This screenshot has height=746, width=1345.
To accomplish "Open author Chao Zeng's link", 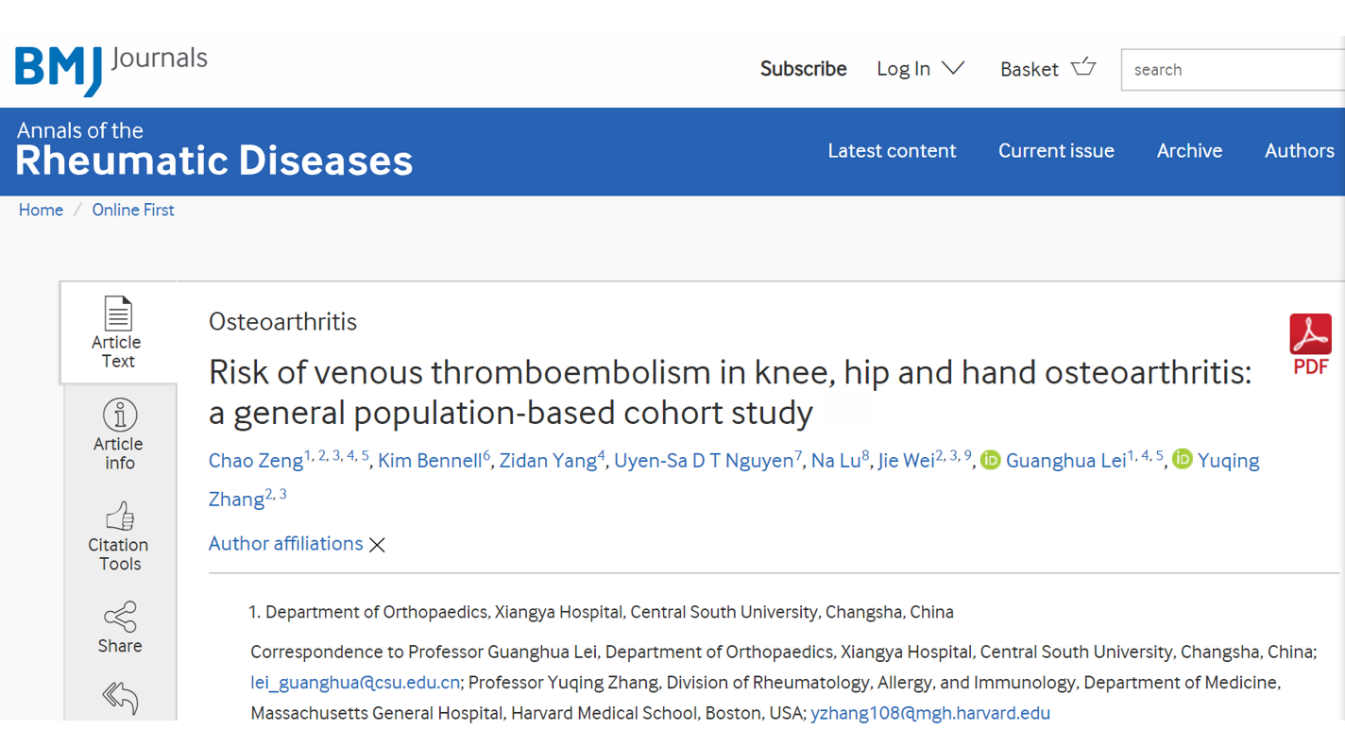I will (x=255, y=461).
